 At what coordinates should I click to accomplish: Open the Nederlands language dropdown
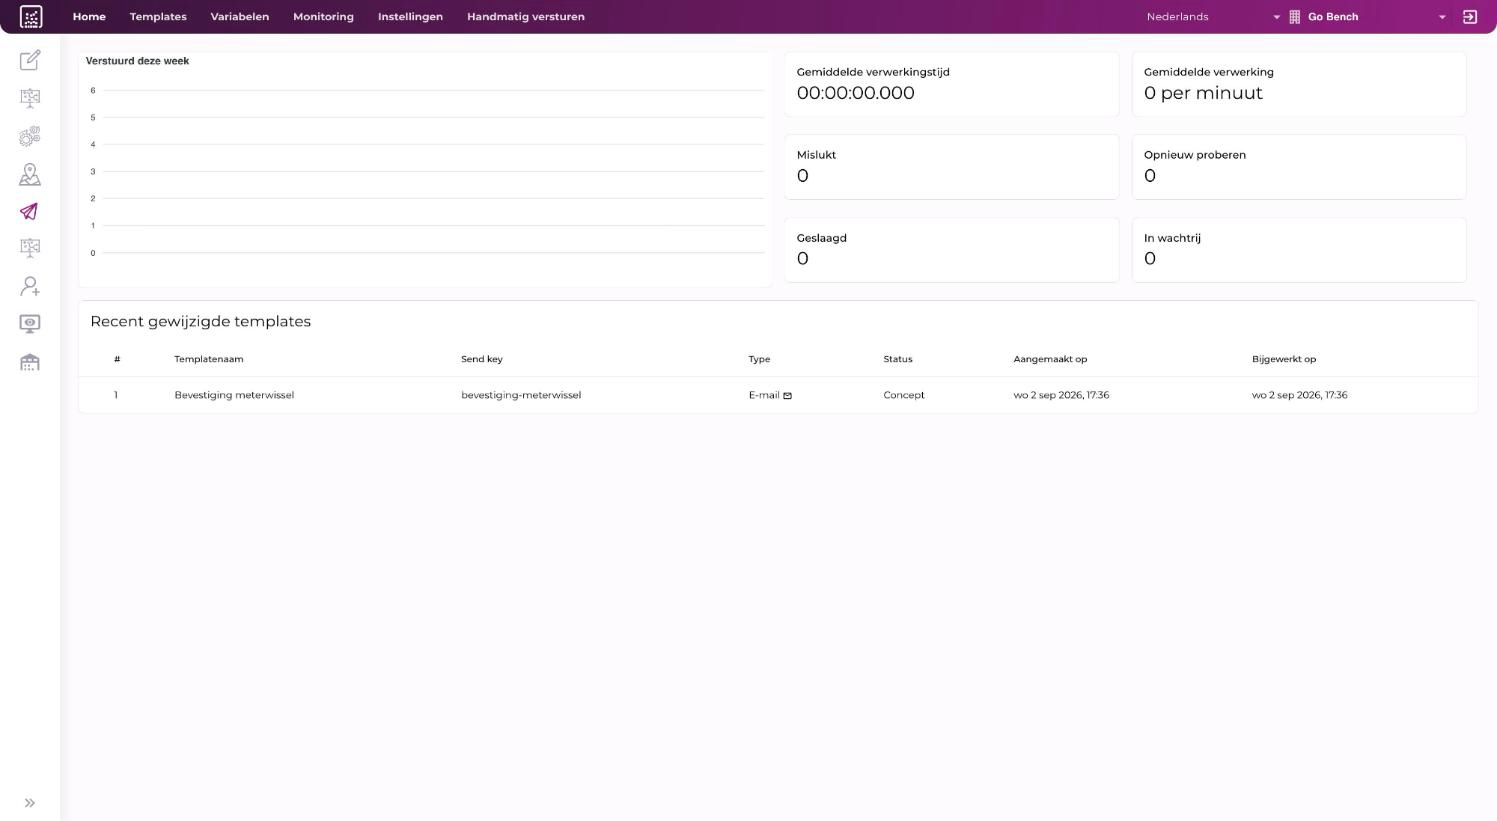[x=1213, y=17]
